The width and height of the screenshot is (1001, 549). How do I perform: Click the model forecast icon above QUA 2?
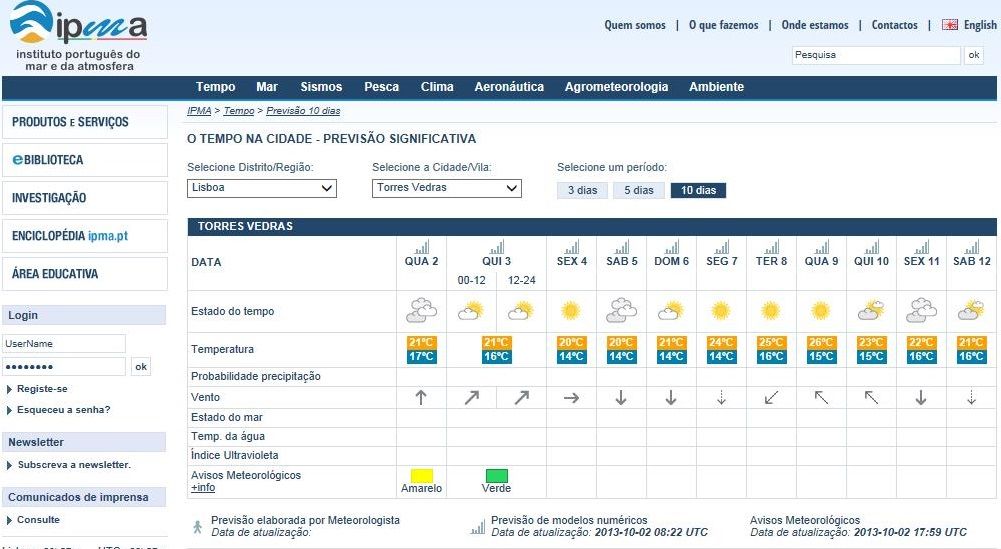421,247
